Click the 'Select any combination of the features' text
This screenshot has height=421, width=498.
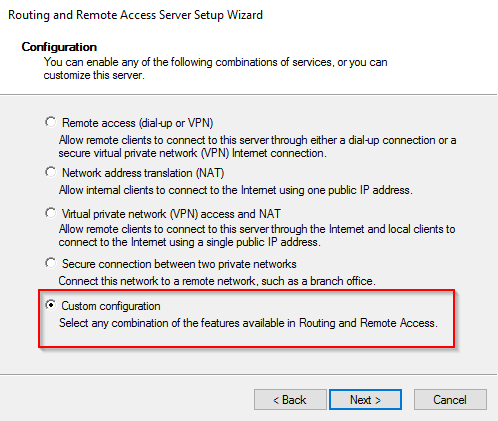click(248, 323)
